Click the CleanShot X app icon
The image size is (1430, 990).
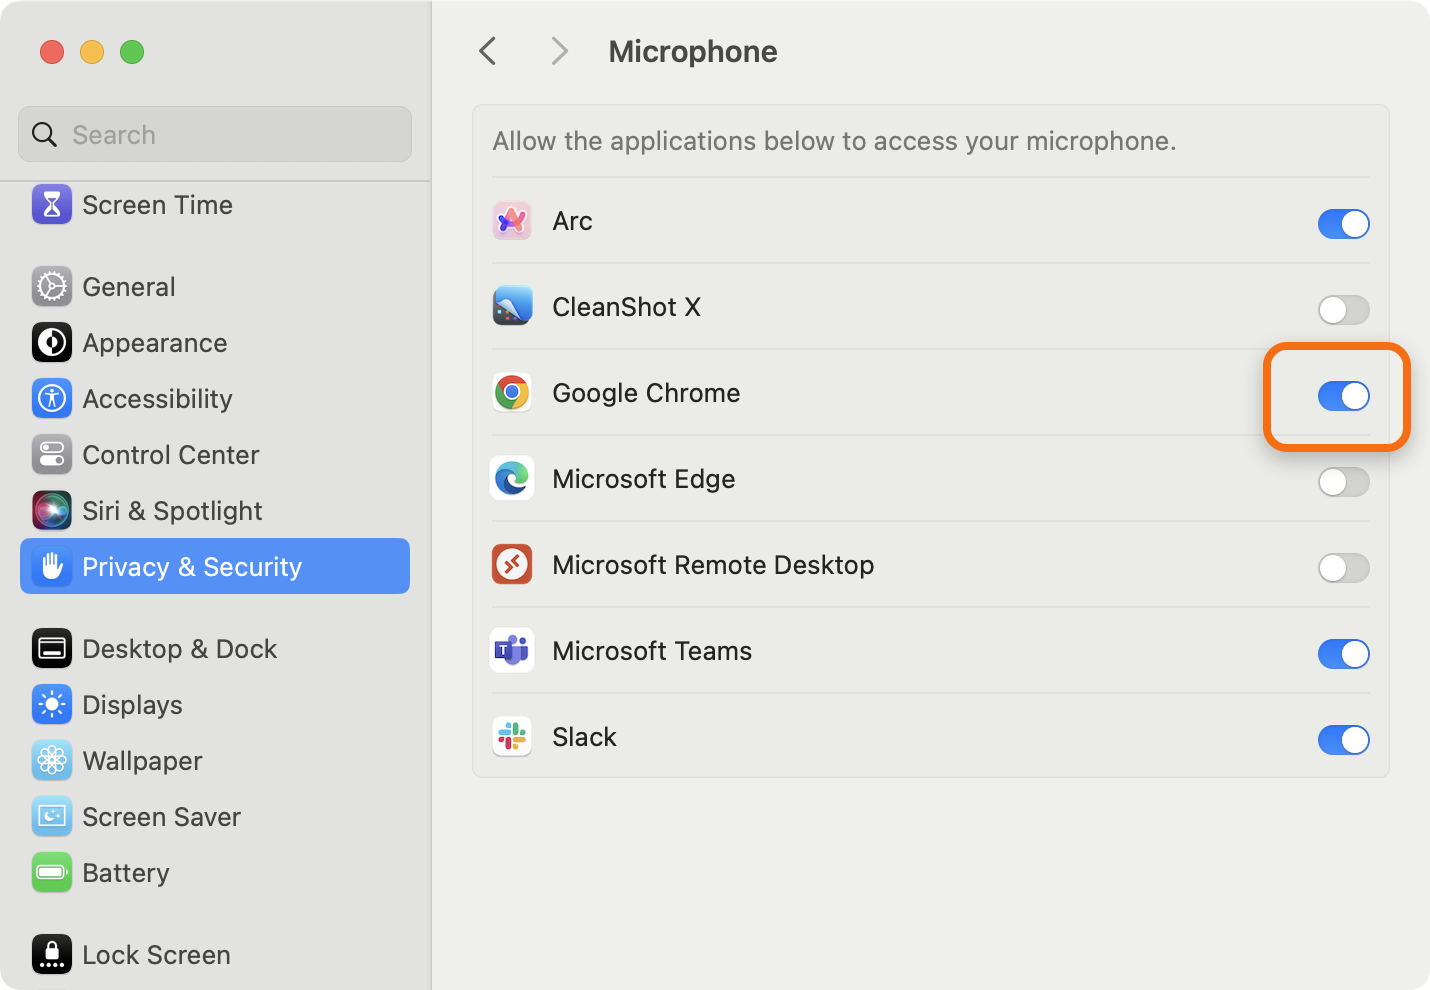click(x=512, y=306)
